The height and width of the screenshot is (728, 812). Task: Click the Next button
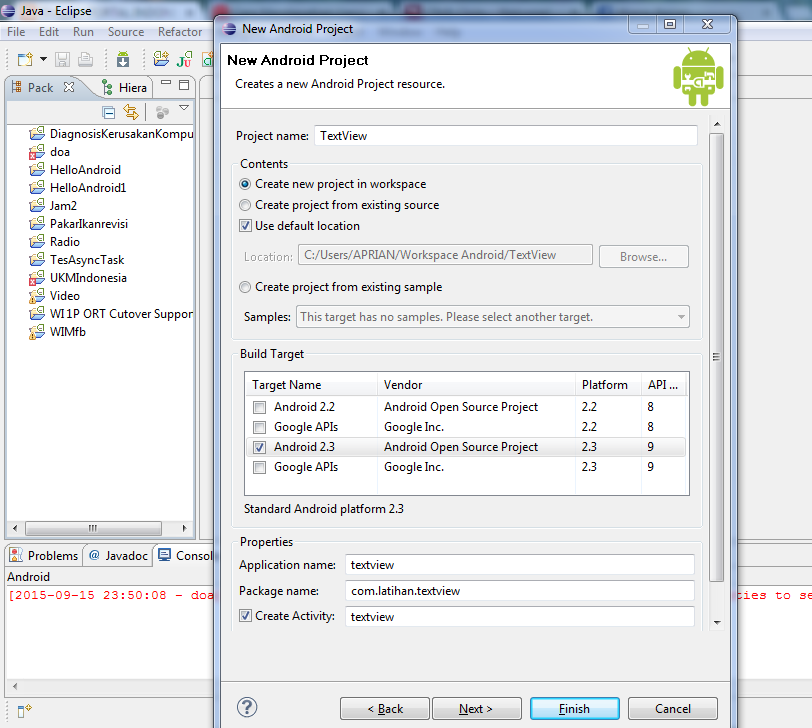pyautogui.click(x=476, y=708)
